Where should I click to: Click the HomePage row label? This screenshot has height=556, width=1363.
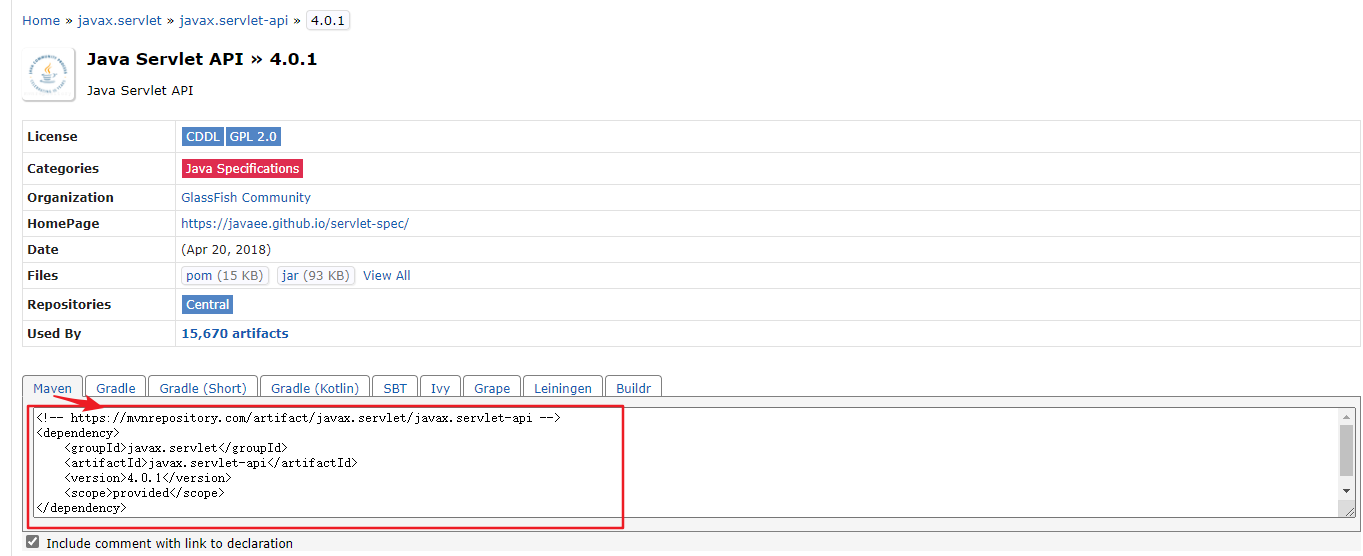[x=63, y=224]
